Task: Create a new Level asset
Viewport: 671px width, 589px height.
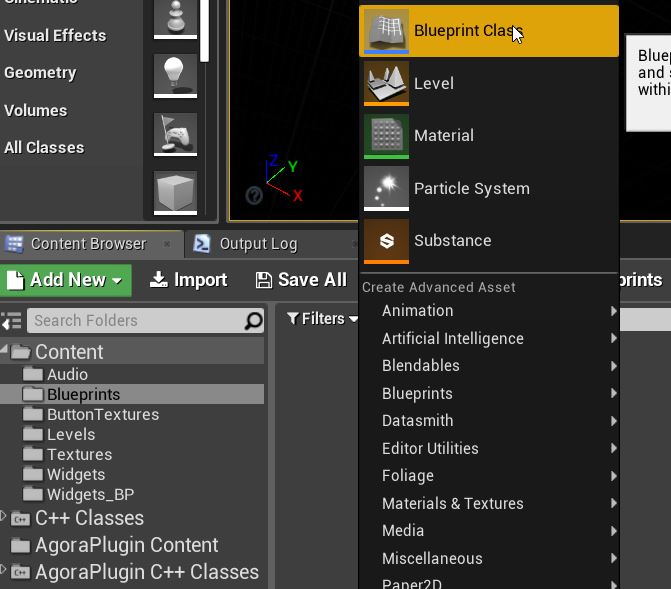Action: (x=489, y=83)
